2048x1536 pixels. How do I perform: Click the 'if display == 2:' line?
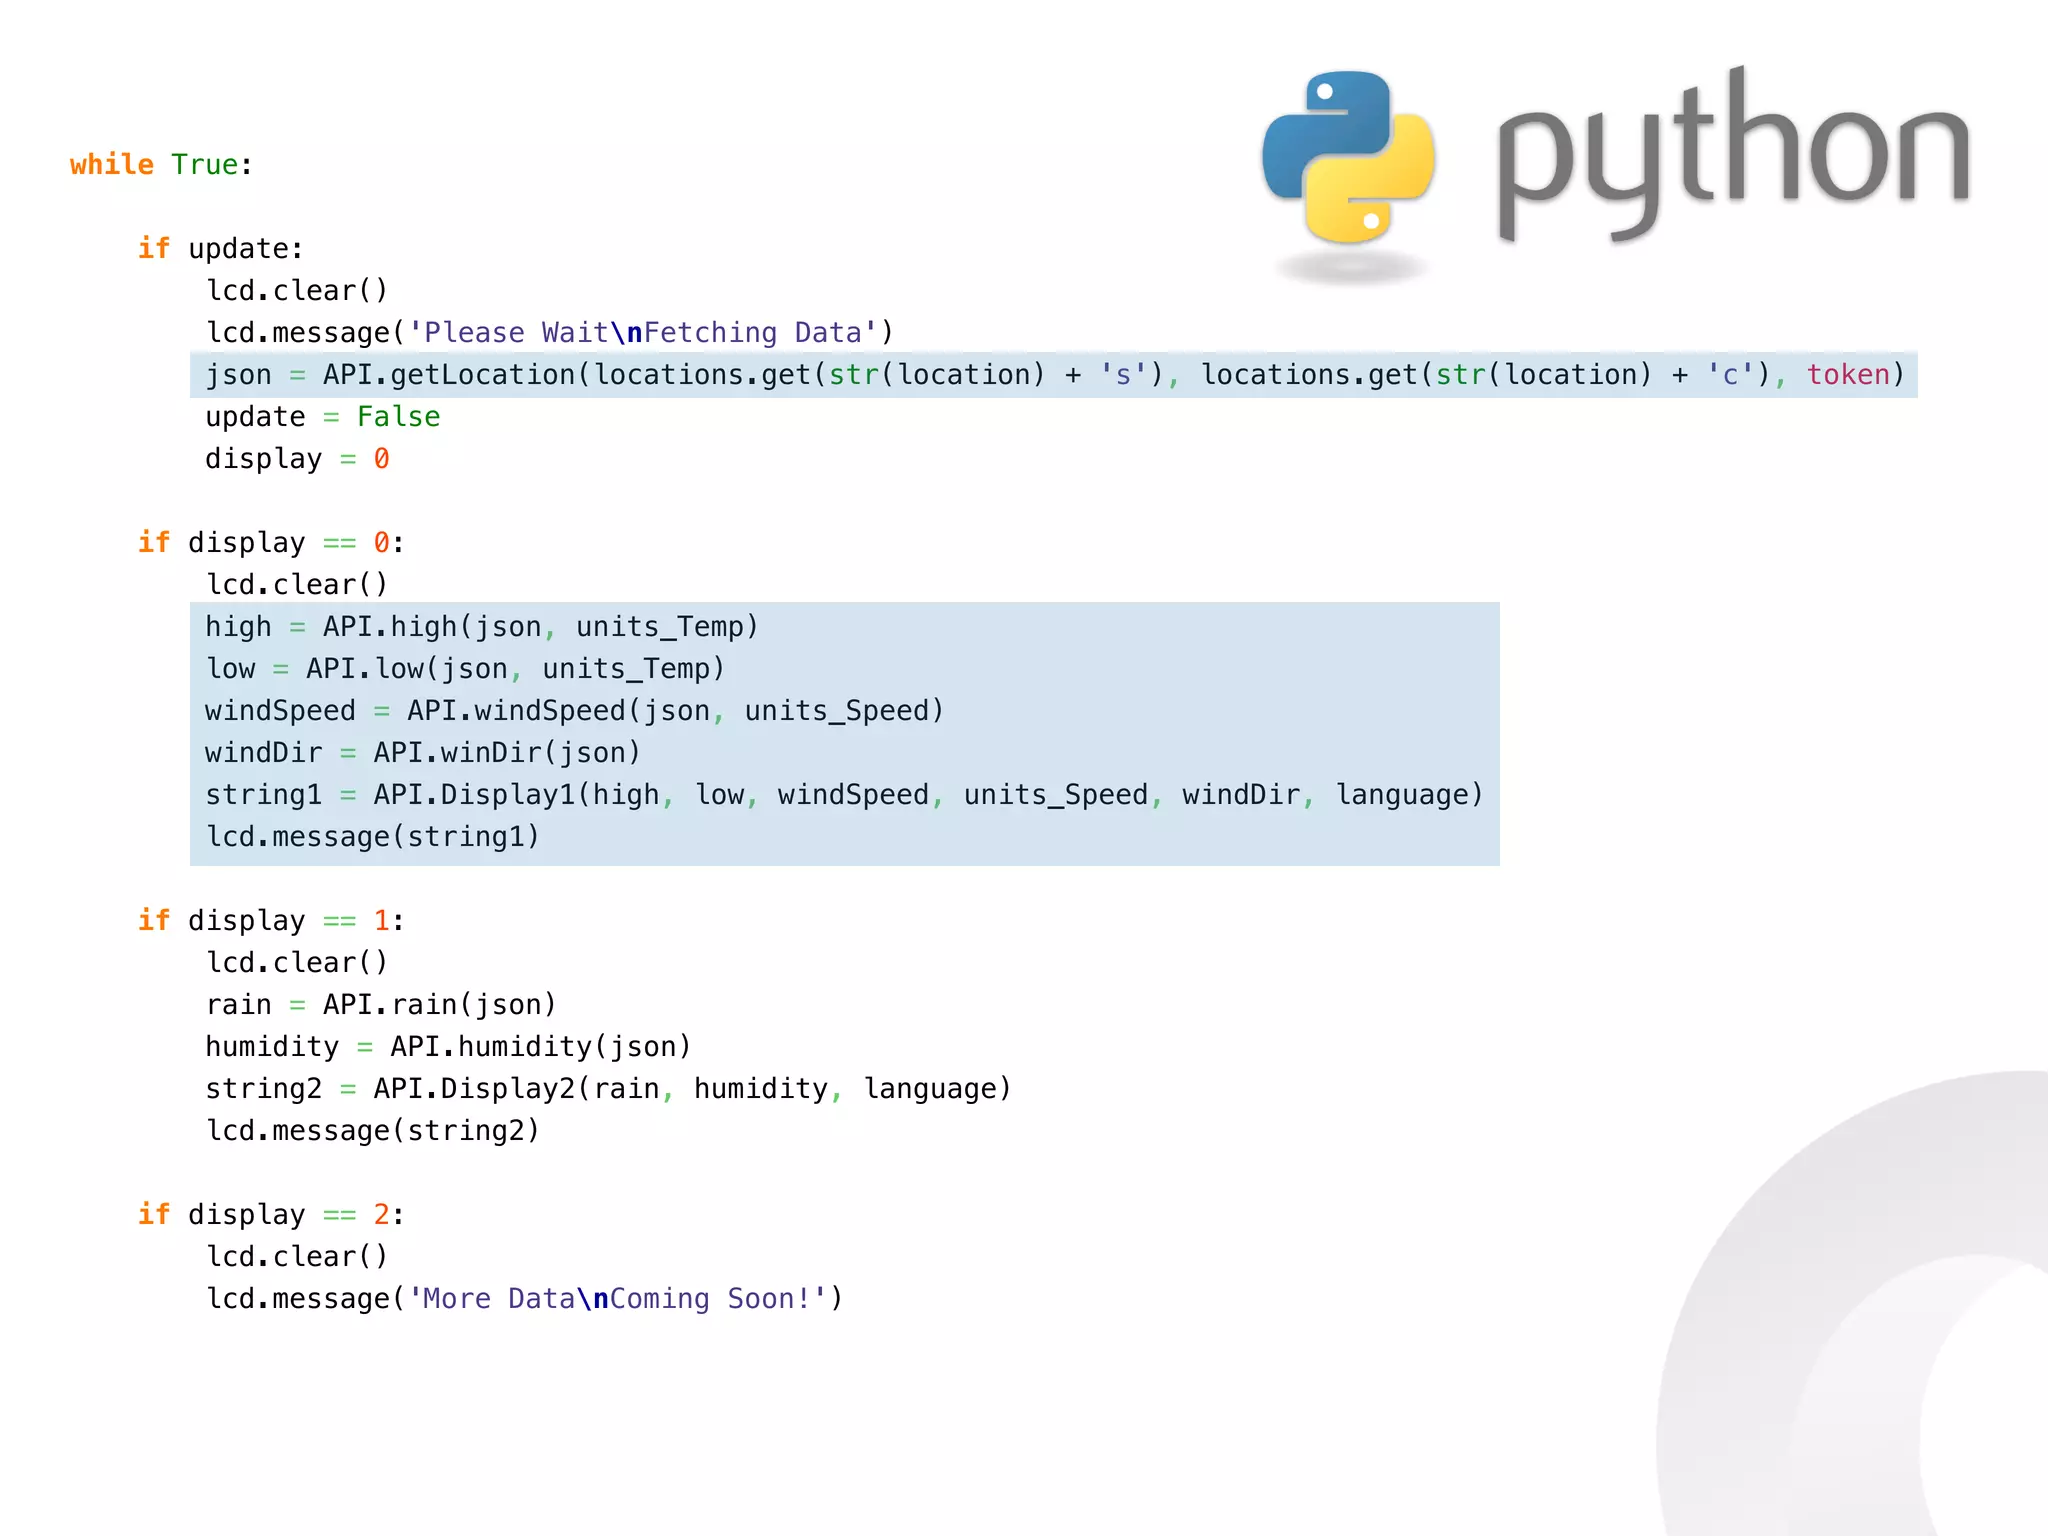pyautogui.click(x=271, y=1214)
